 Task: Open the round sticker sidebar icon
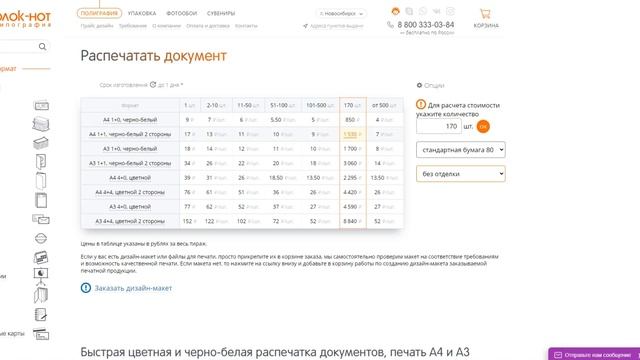tap(41, 238)
